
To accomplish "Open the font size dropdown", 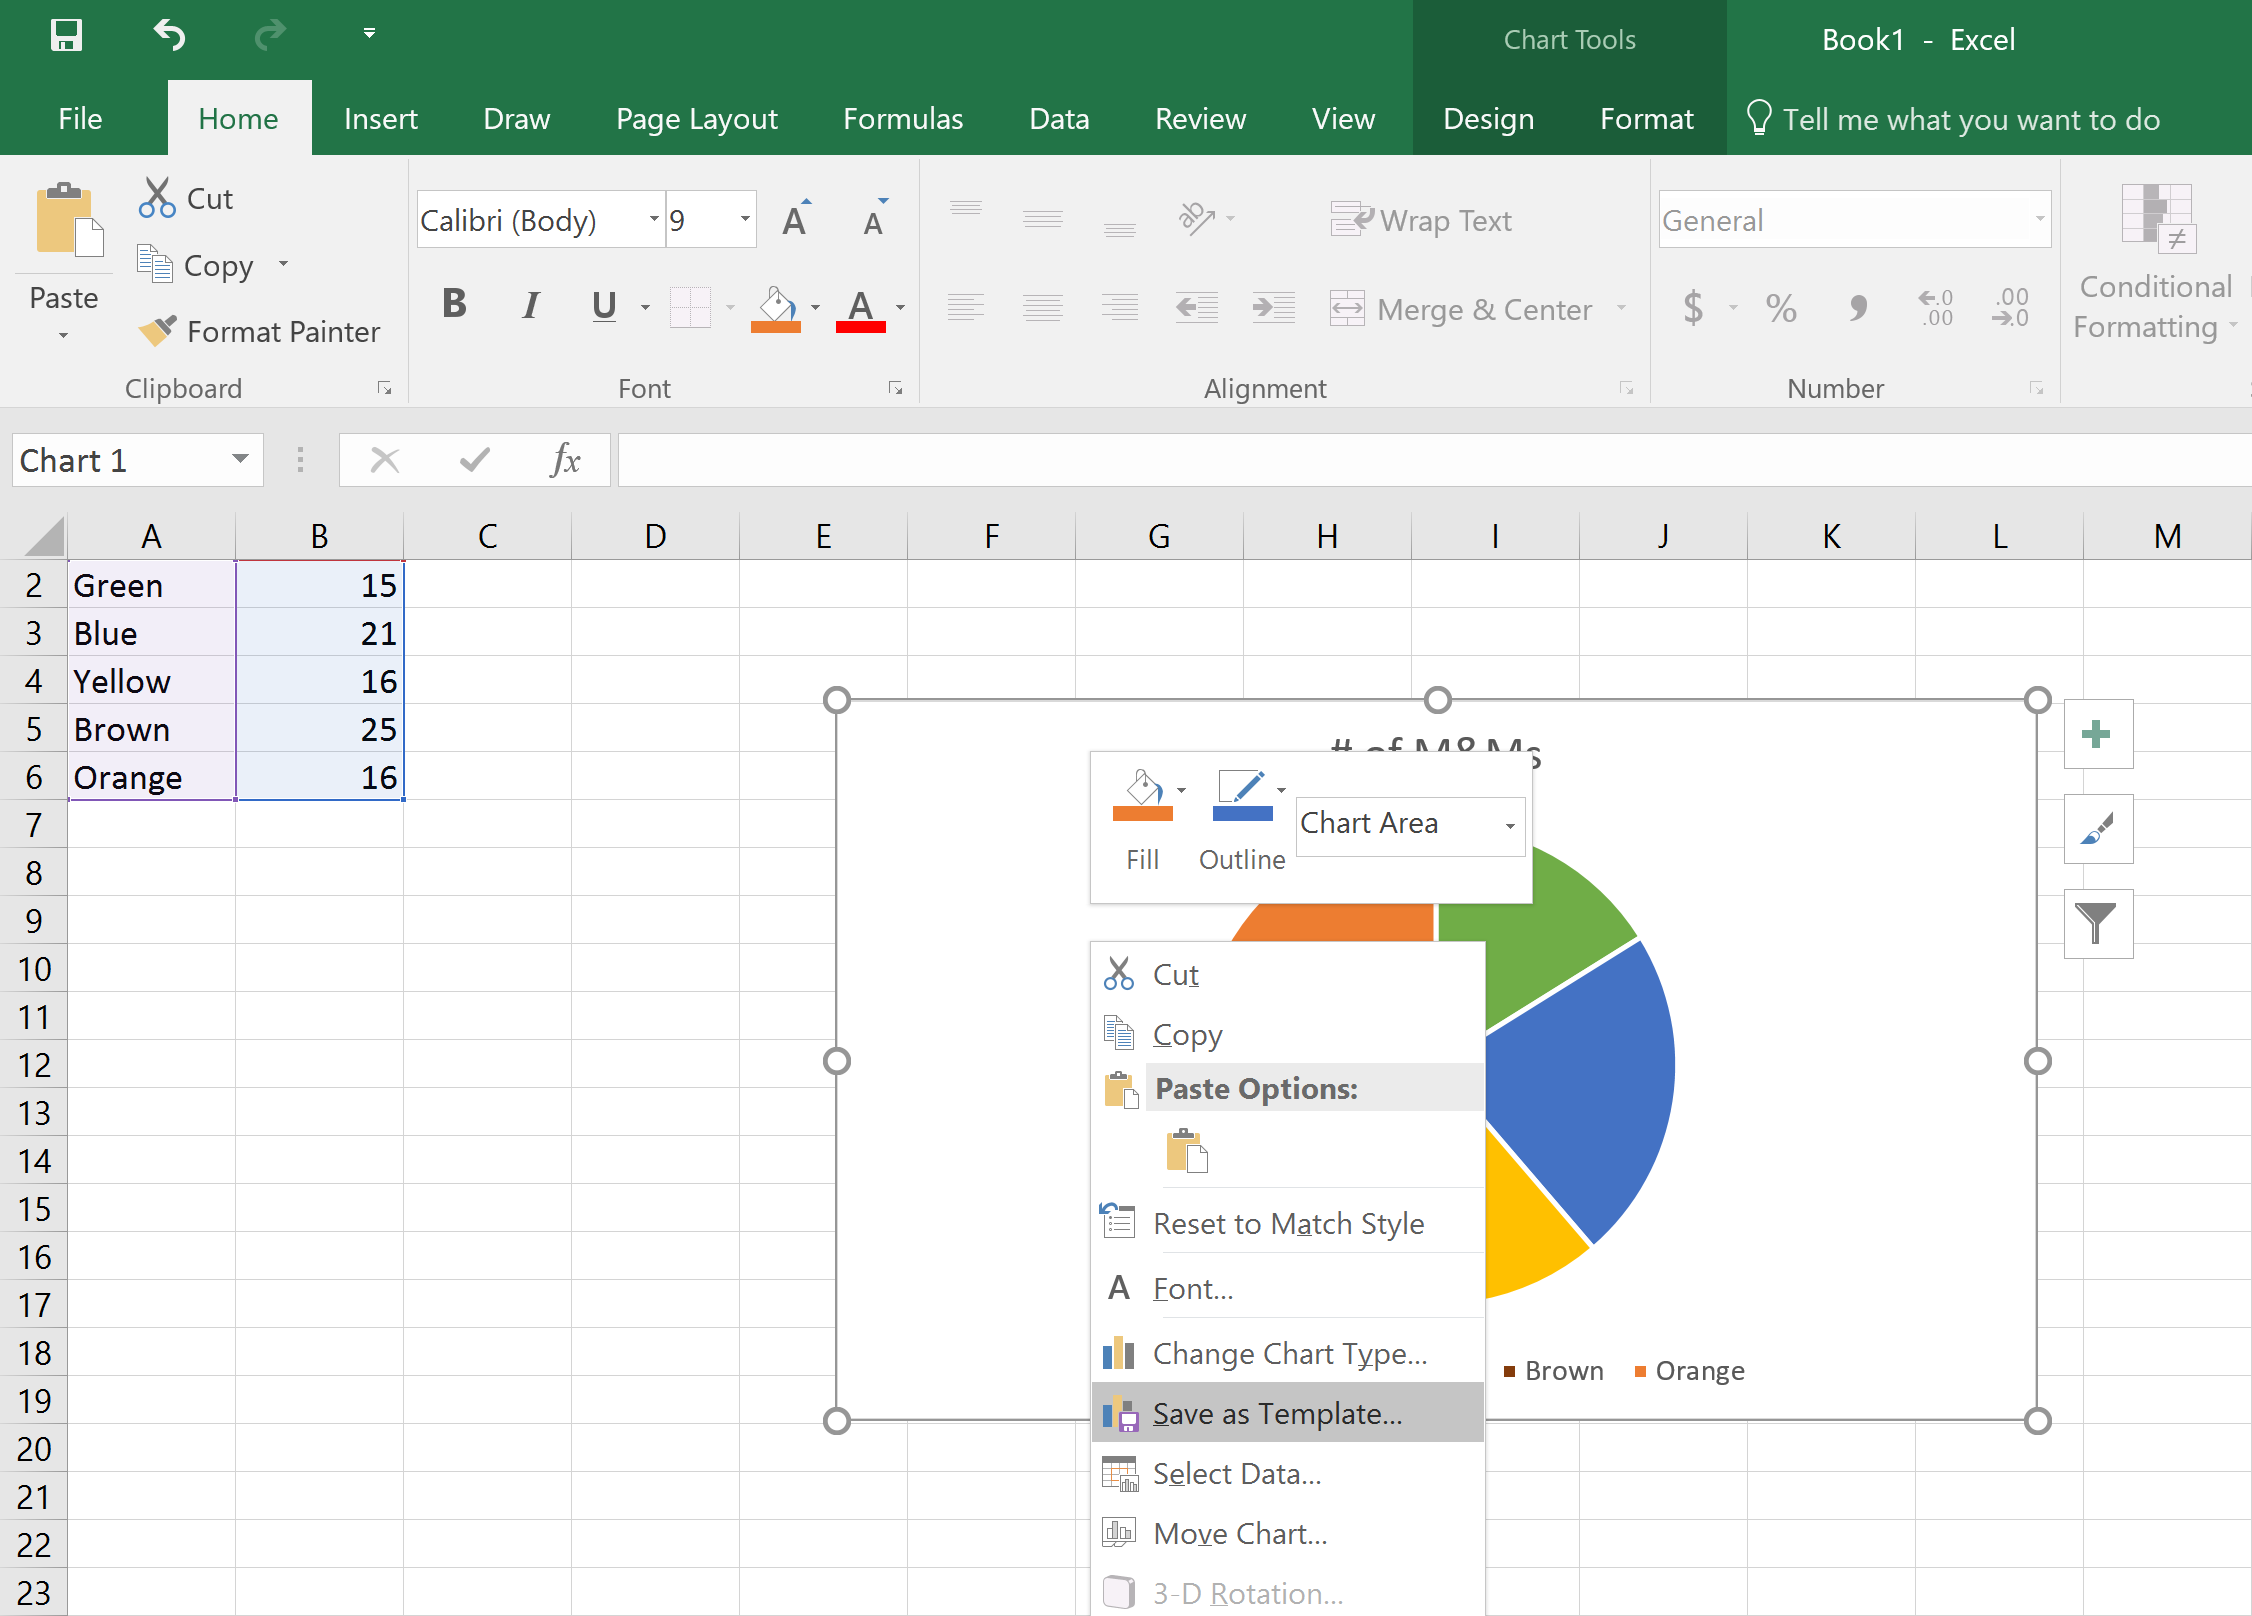I will click(743, 219).
